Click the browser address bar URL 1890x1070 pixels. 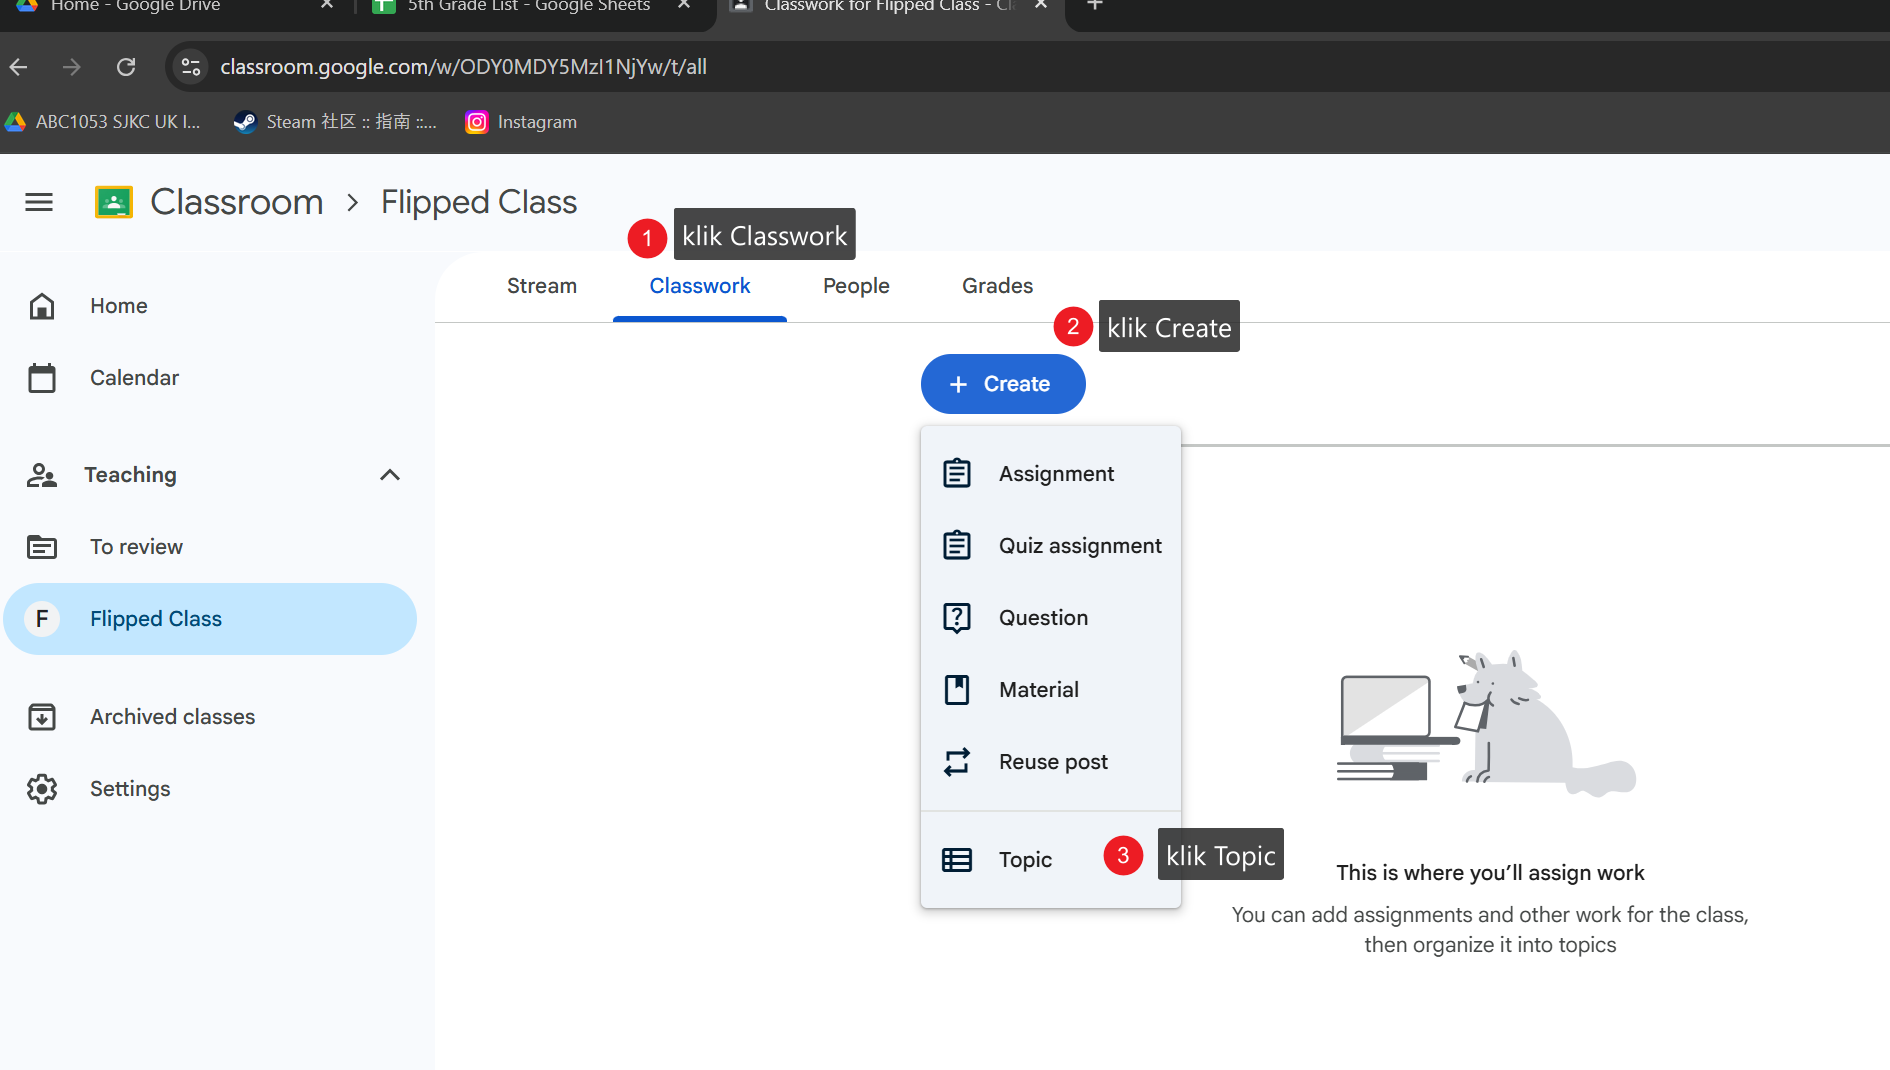(x=463, y=67)
